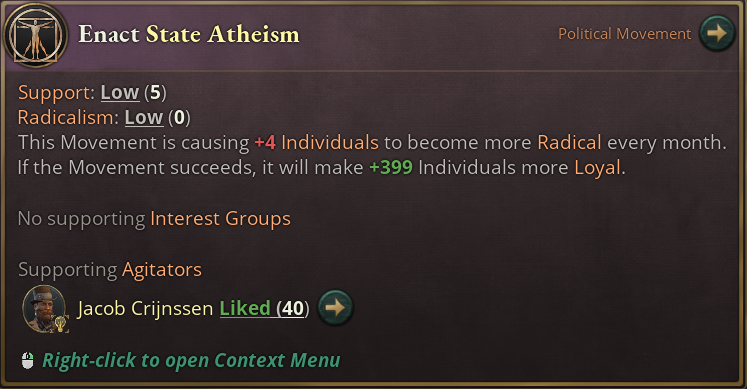Click the 'Political Movement' label
This screenshot has width=747, height=389.
625,34
